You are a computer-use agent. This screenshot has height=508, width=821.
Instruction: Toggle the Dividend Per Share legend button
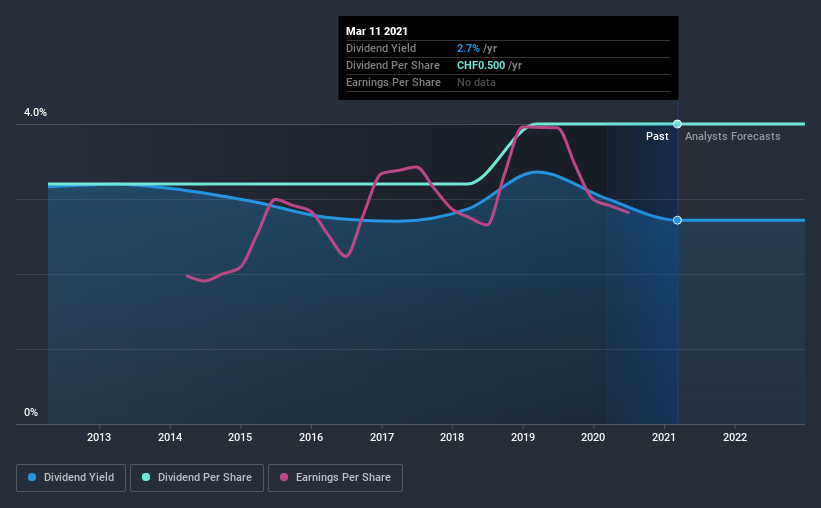tap(197, 478)
